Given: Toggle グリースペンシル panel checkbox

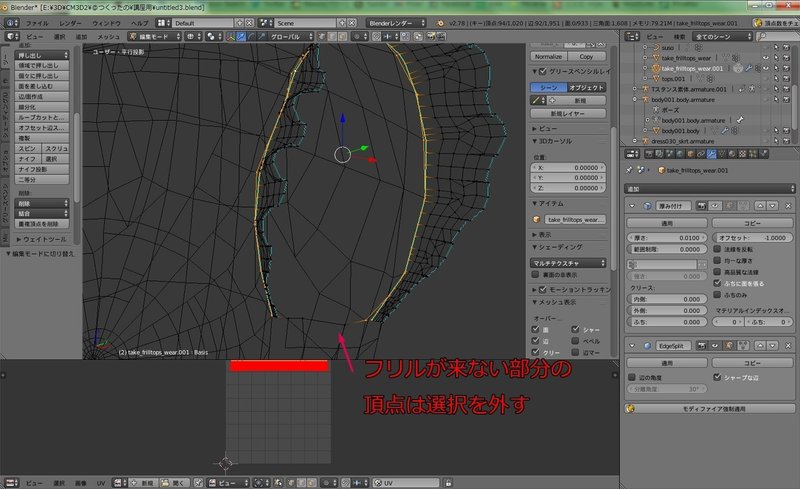Looking at the screenshot, I should (543, 71).
